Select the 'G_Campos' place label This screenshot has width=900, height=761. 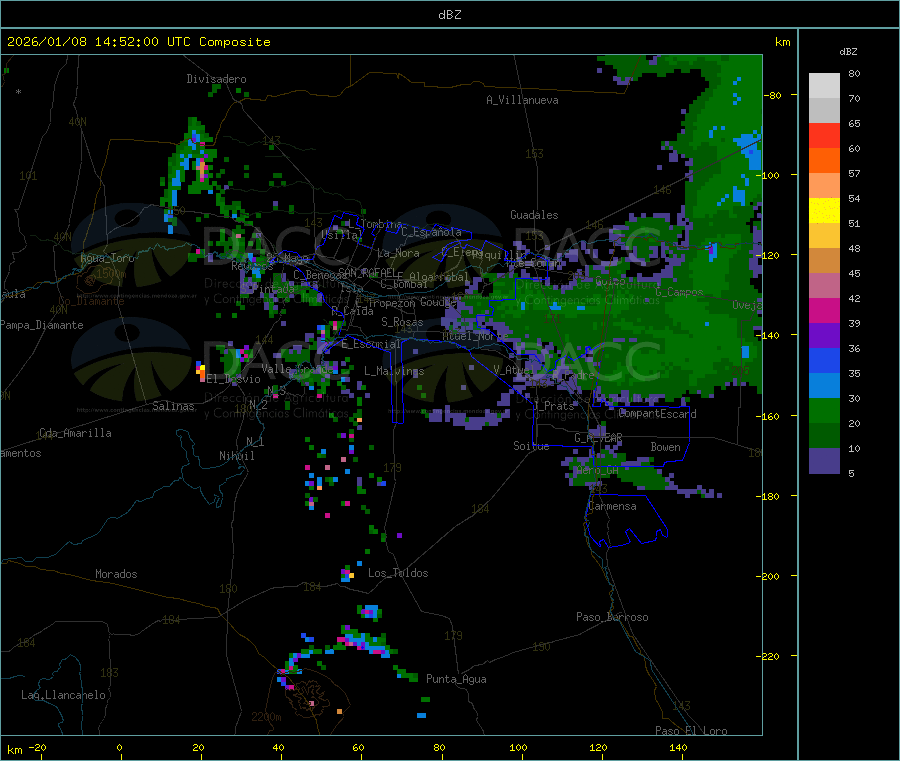coord(680,292)
